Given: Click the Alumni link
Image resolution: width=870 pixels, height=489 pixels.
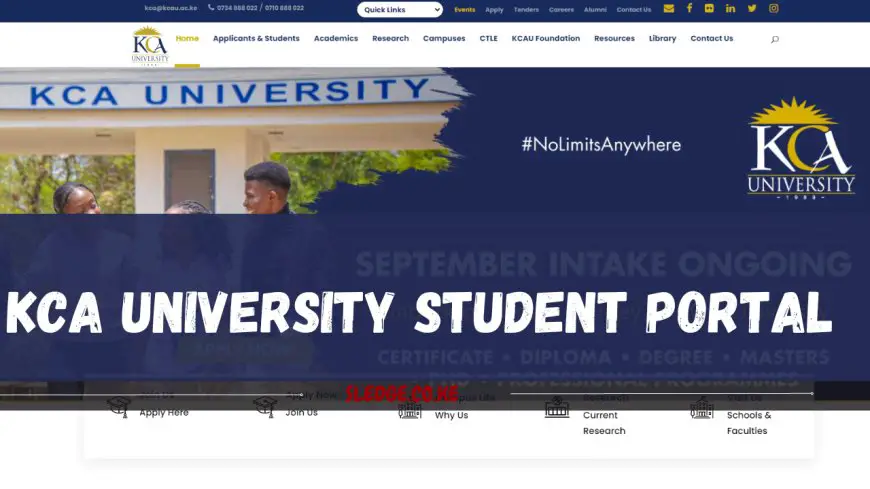Looking at the screenshot, I should tap(595, 9).
